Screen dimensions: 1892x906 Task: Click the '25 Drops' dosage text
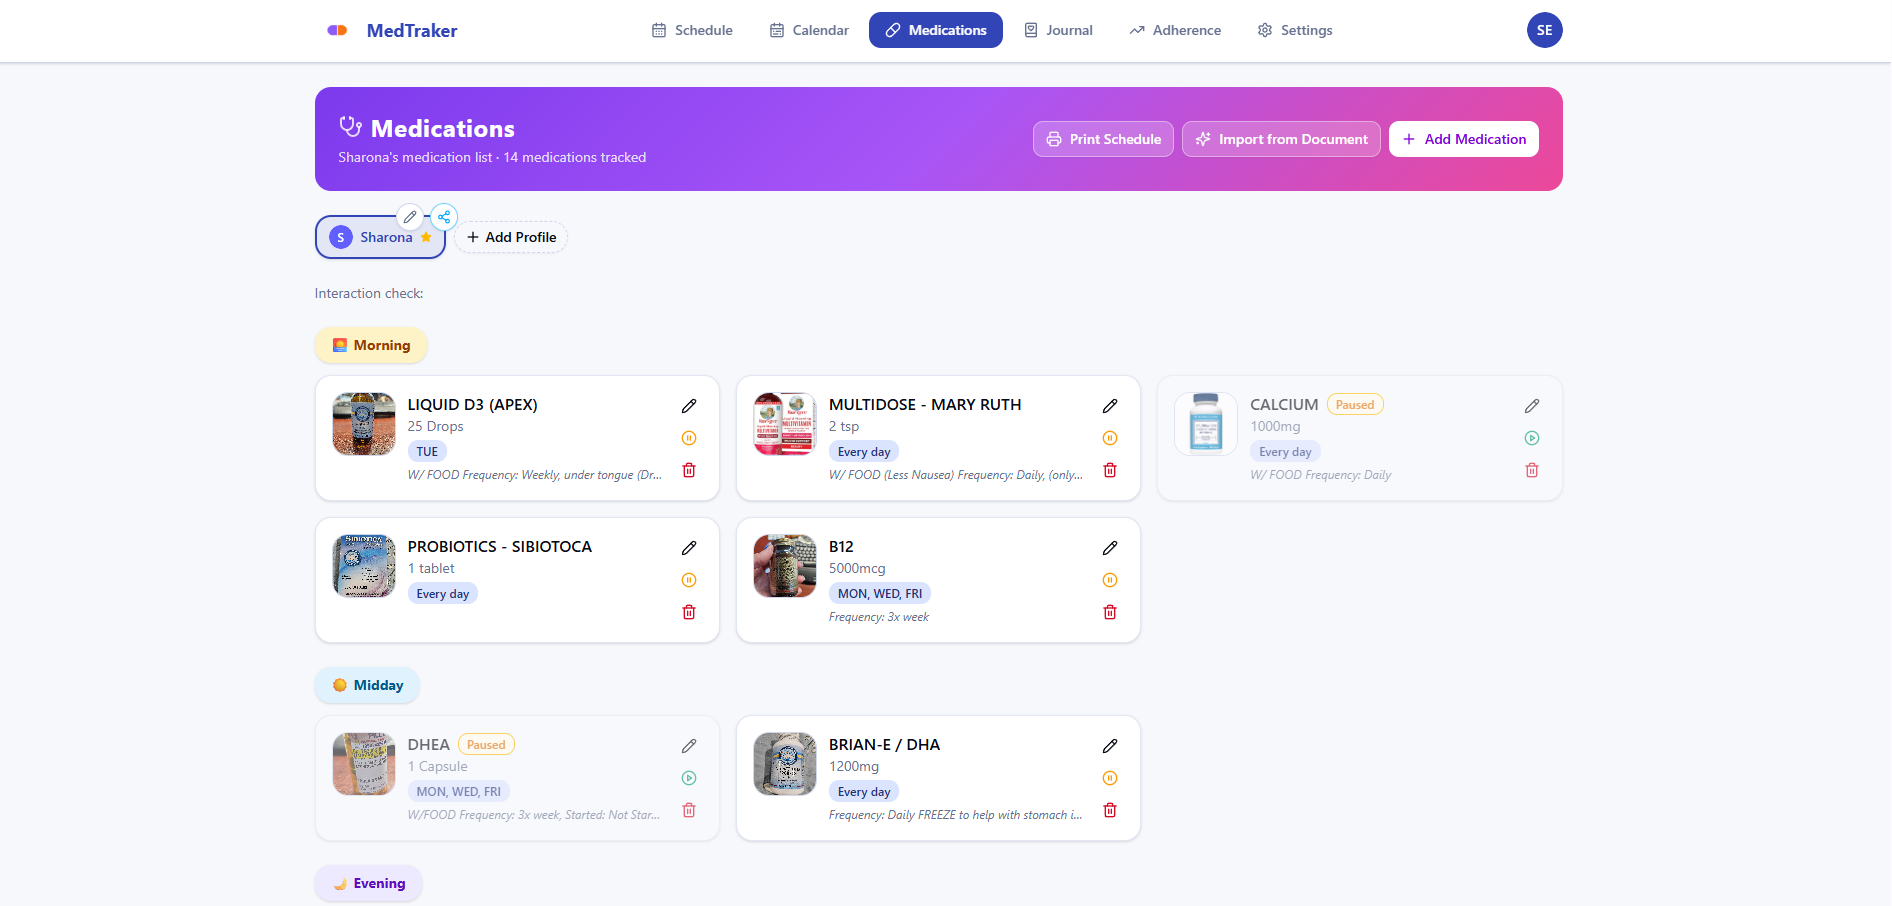[435, 426]
